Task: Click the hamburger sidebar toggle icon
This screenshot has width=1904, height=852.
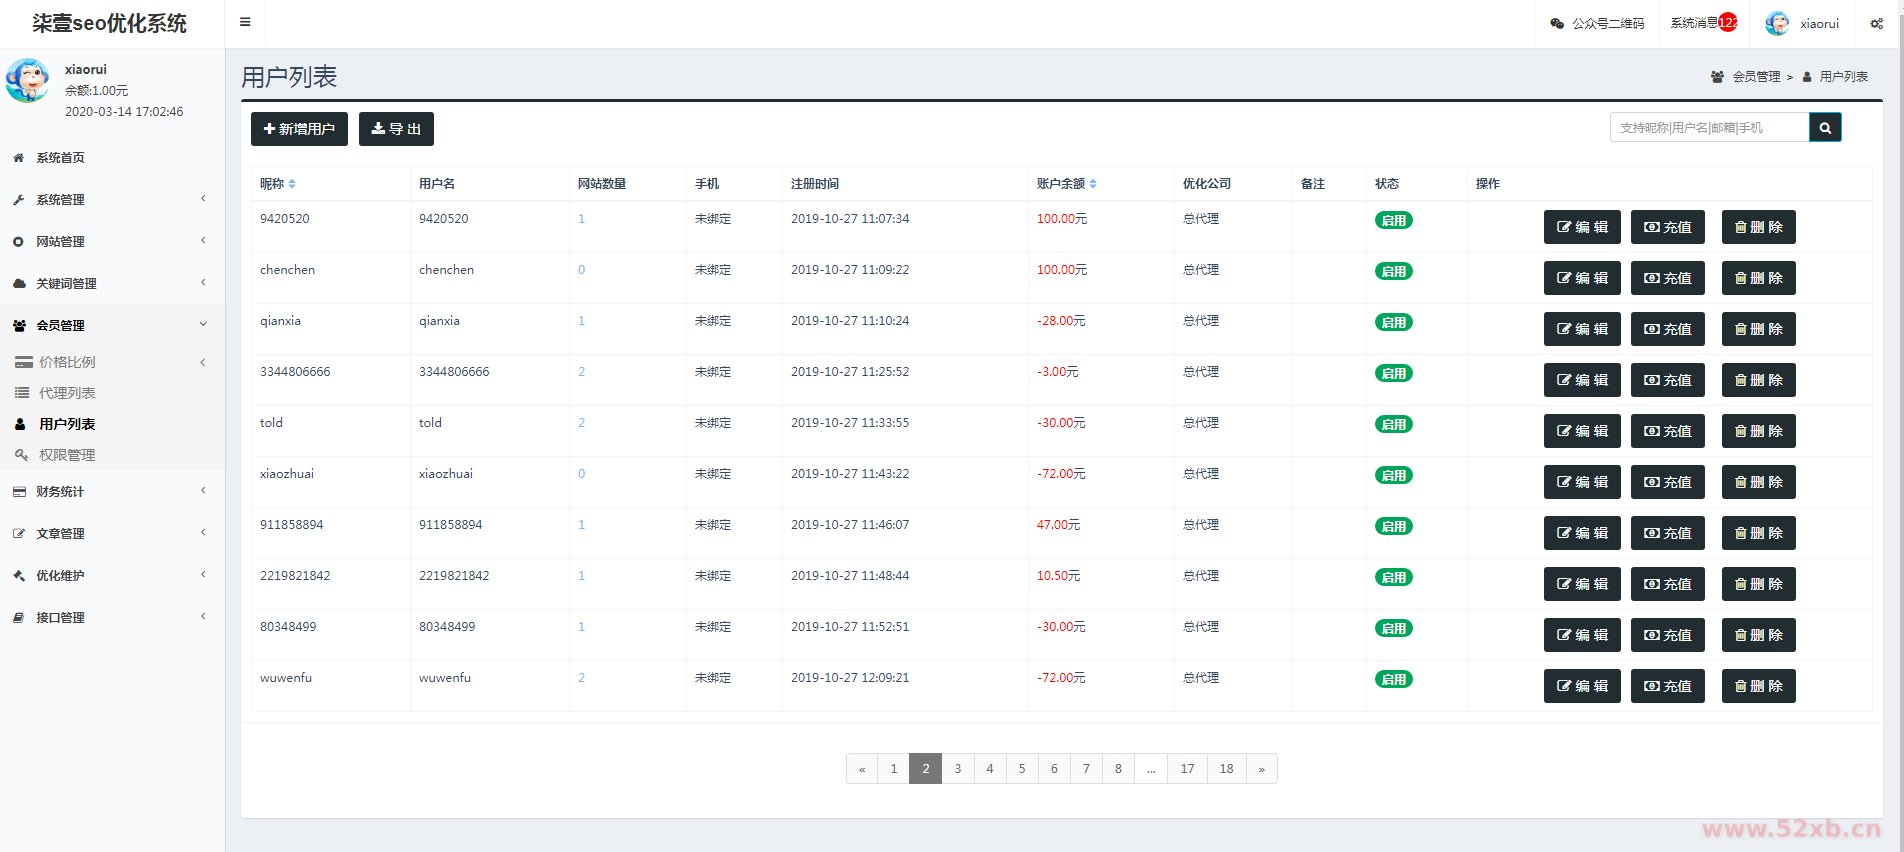Action: click(245, 22)
